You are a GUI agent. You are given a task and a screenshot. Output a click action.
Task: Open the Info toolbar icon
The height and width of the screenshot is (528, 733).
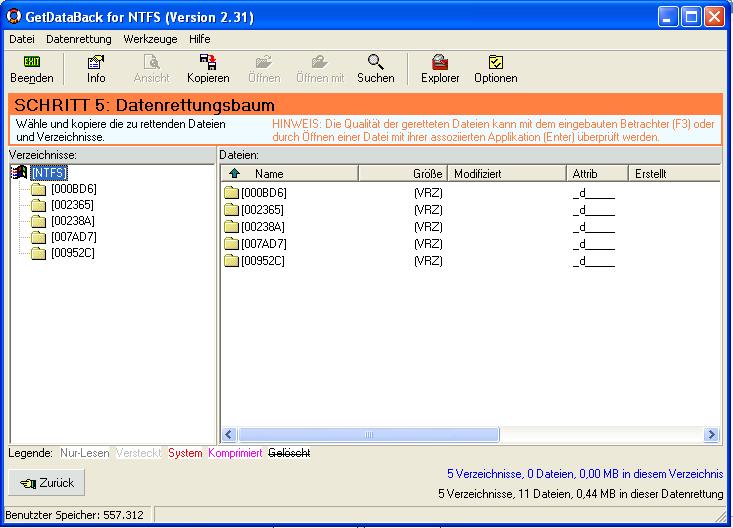96,62
